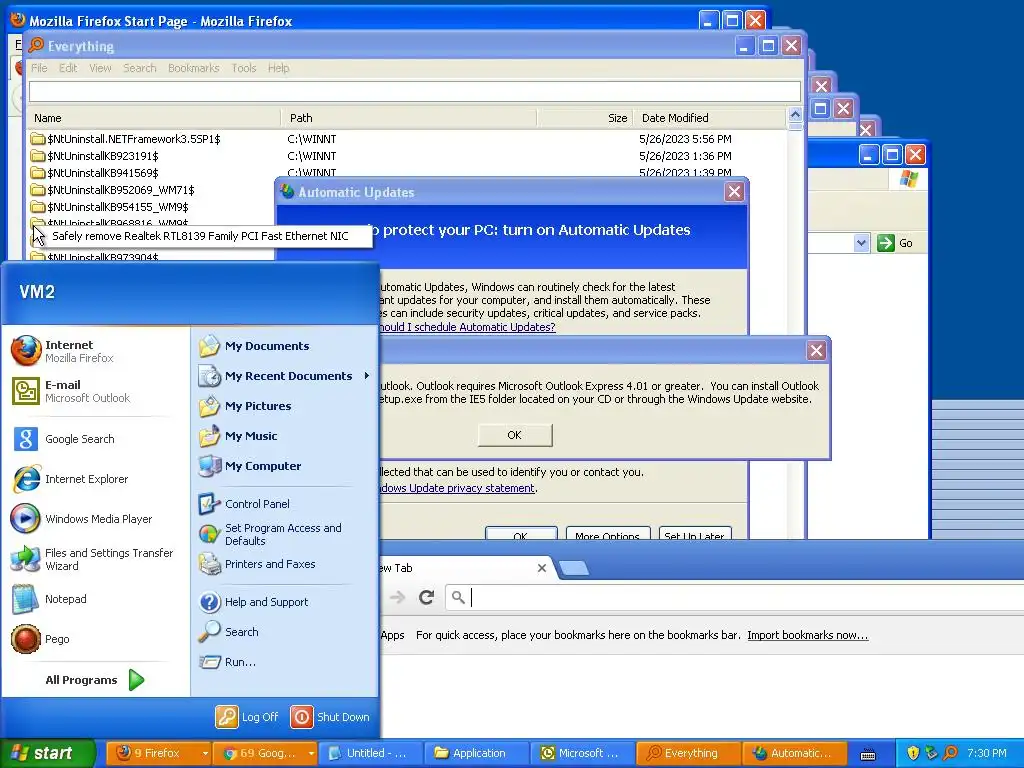Viewport: 1024px width, 768px height.
Task: Expand All Programs list
Action: tap(95, 680)
